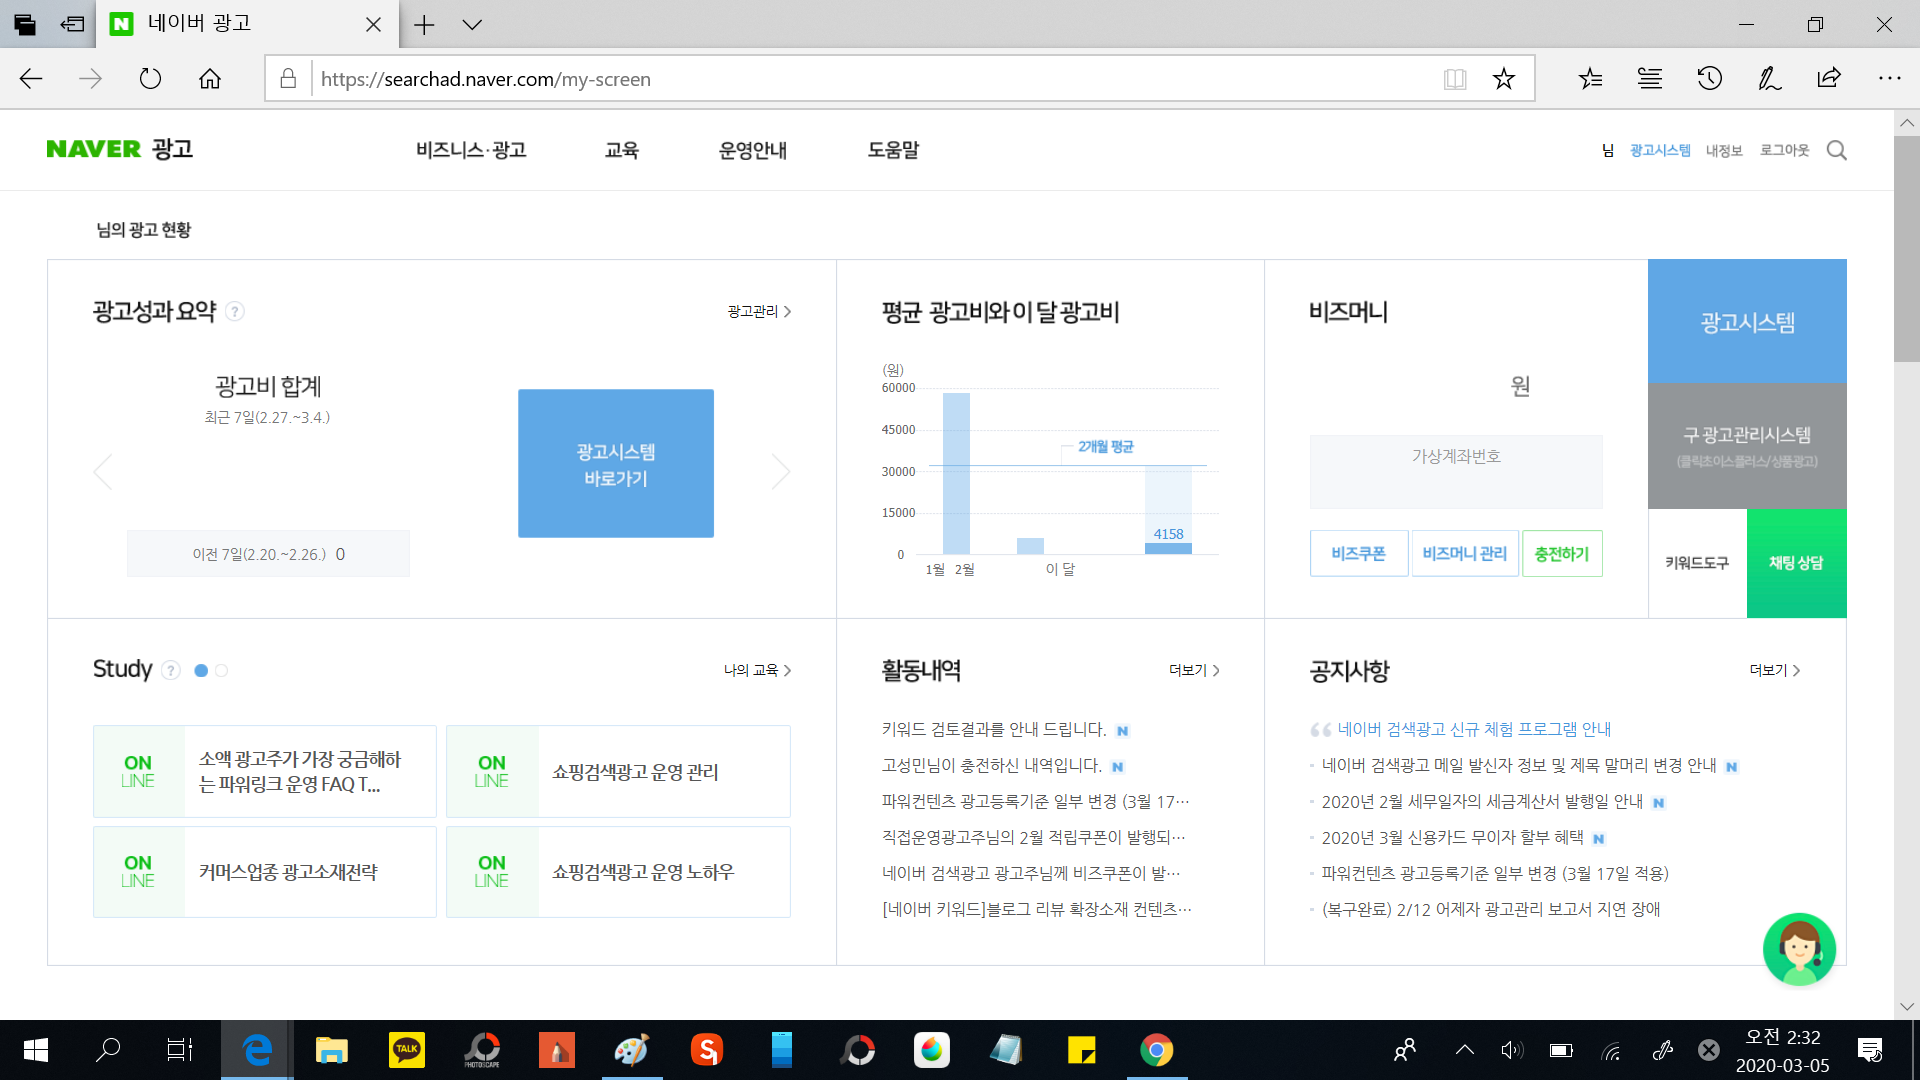1920x1080 pixels.
Task: Click the help icon next to Study
Action: [171, 670]
